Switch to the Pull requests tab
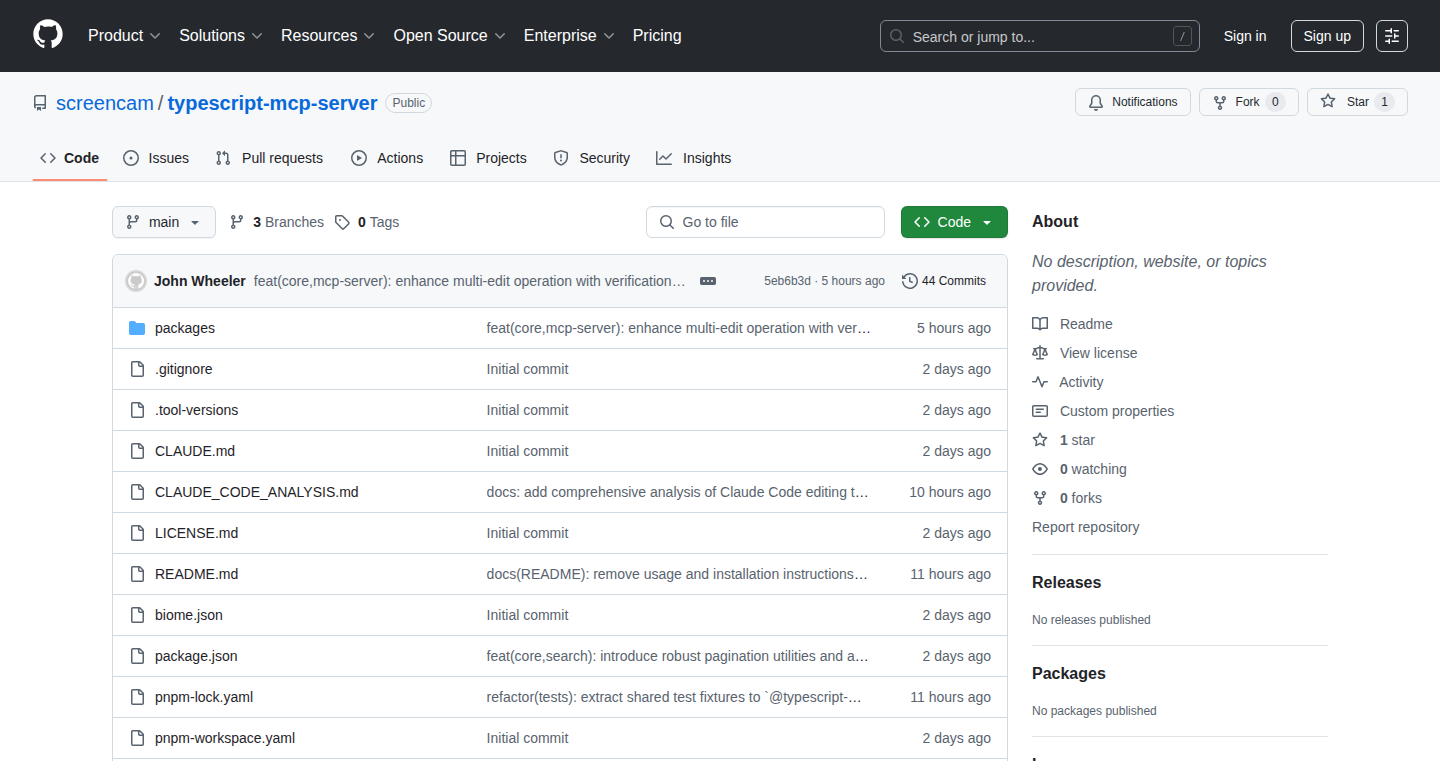 click(269, 158)
